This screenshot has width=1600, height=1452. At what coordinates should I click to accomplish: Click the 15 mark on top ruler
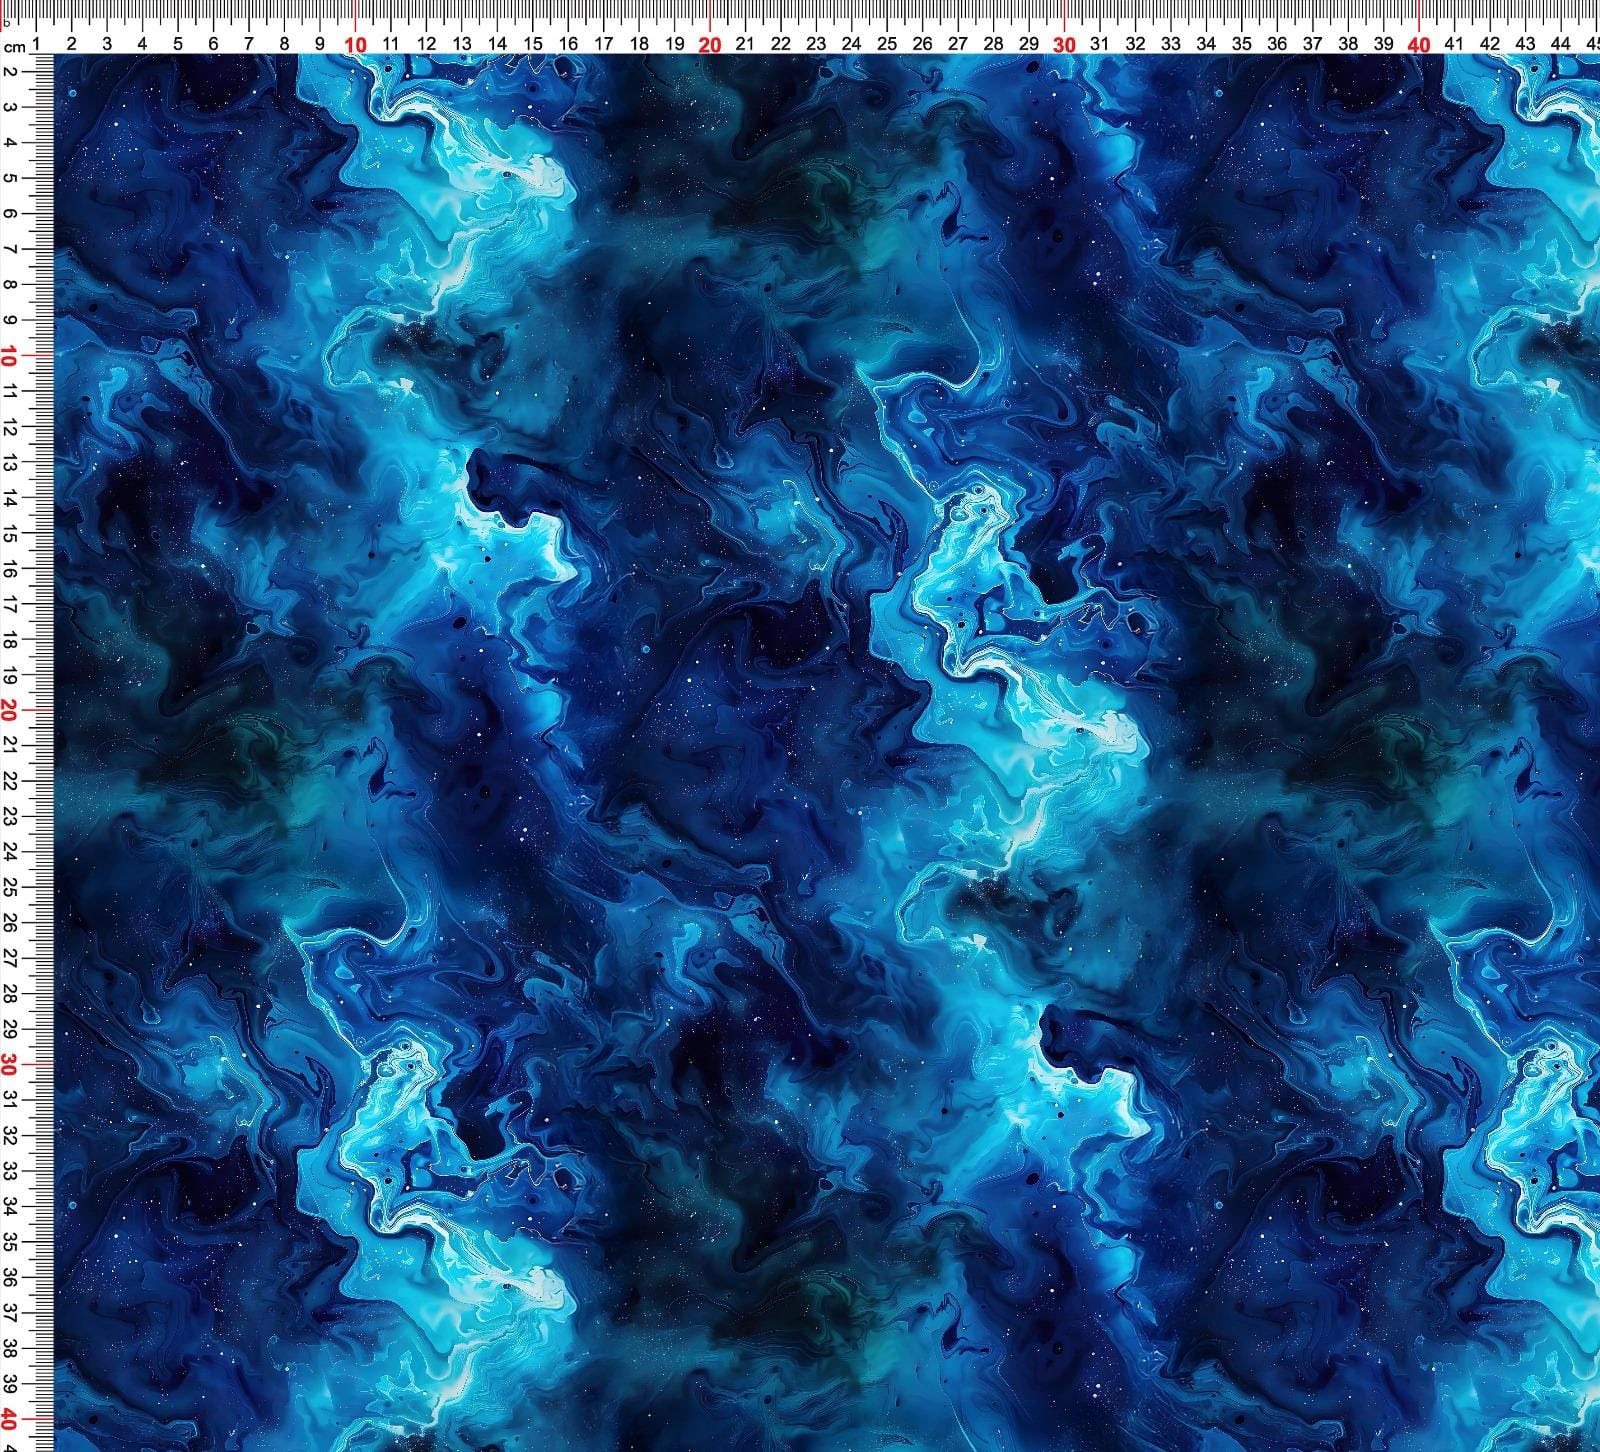point(532,44)
